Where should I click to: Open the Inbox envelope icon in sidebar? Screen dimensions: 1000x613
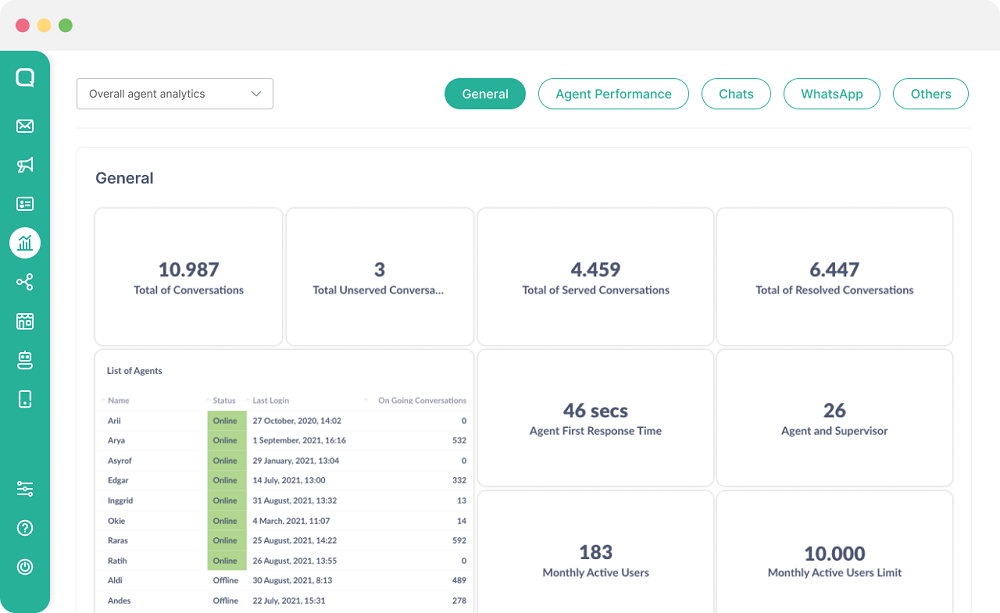pyautogui.click(x=25, y=126)
